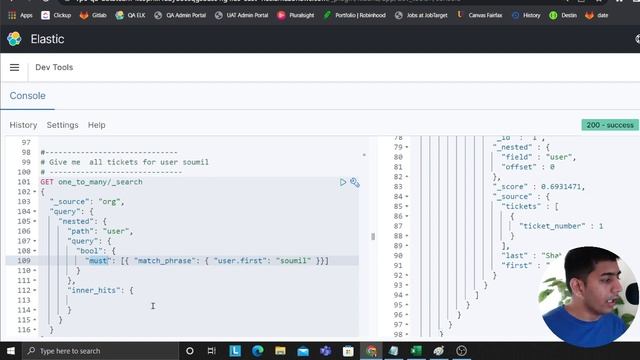The image size is (640, 360).
Task: Click the GET one_to_many/_search request line
Action: point(91,182)
